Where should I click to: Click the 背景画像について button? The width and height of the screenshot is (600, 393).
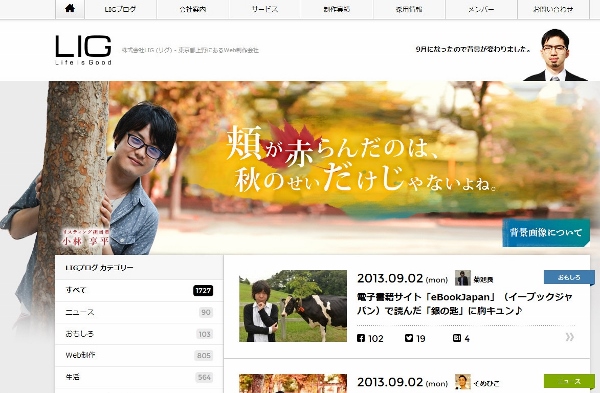546,233
